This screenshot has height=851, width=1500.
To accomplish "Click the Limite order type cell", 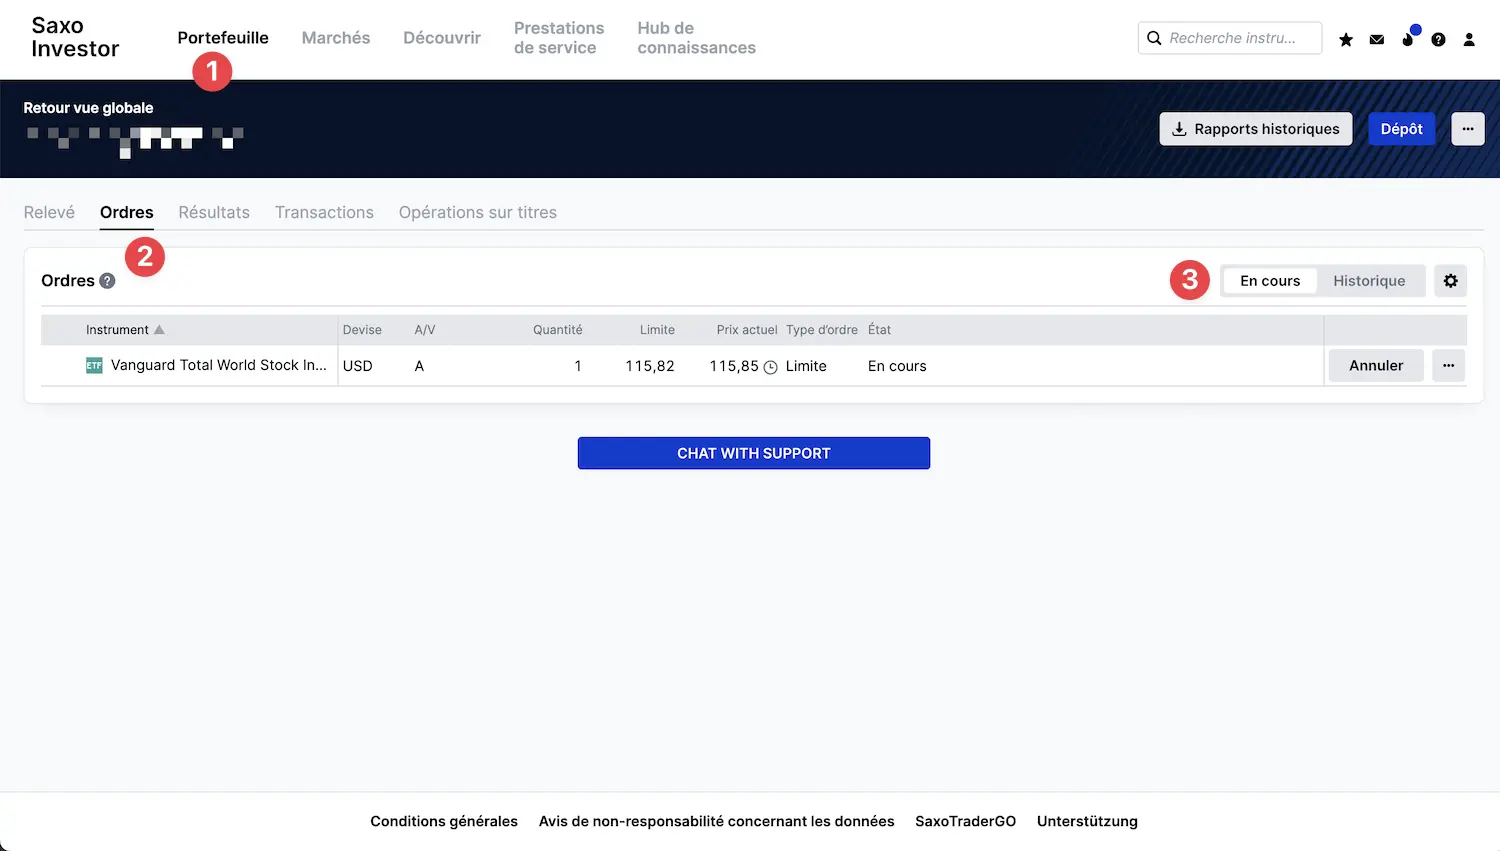I will click(x=806, y=366).
